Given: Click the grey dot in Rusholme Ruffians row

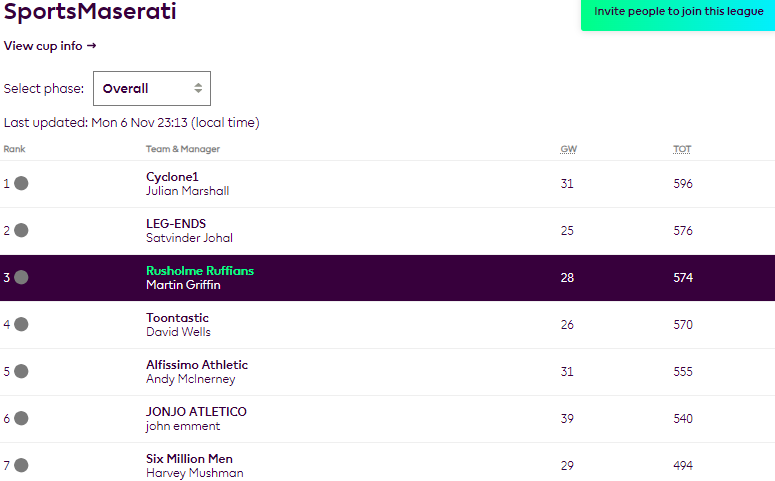Looking at the screenshot, I should tap(21, 277).
